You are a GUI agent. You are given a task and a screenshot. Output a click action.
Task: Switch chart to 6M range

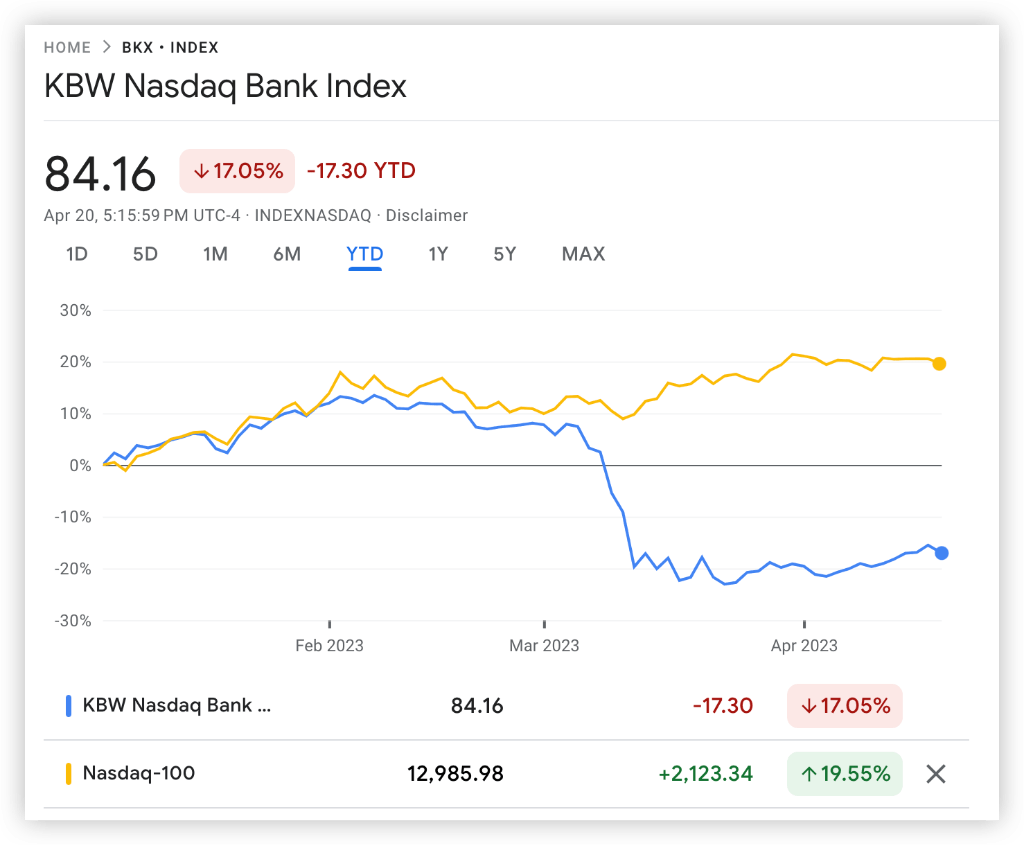286,254
